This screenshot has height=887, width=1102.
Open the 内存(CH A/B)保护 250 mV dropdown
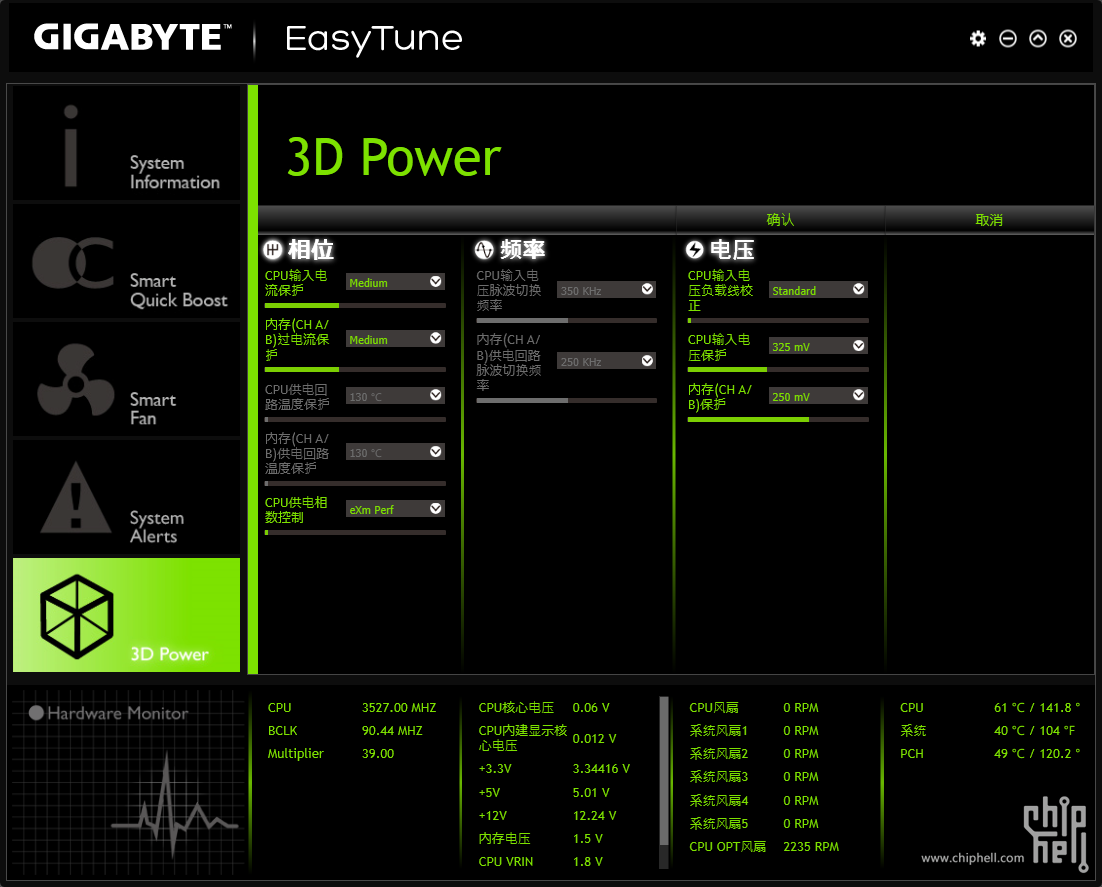pos(818,396)
